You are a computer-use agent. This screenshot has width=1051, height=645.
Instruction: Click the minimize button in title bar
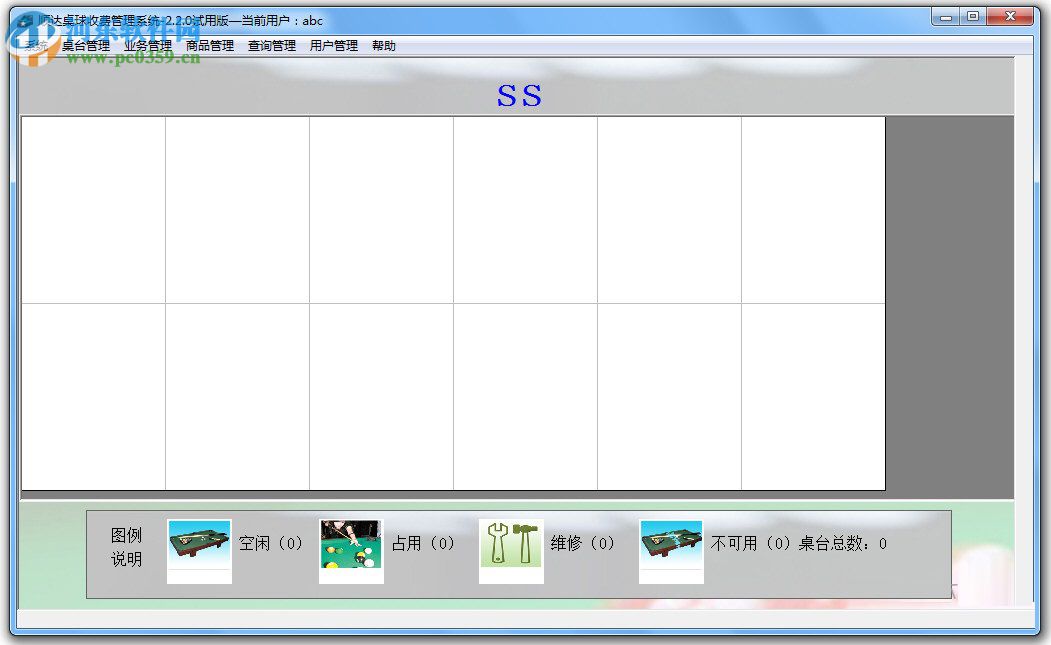pyautogui.click(x=944, y=17)
